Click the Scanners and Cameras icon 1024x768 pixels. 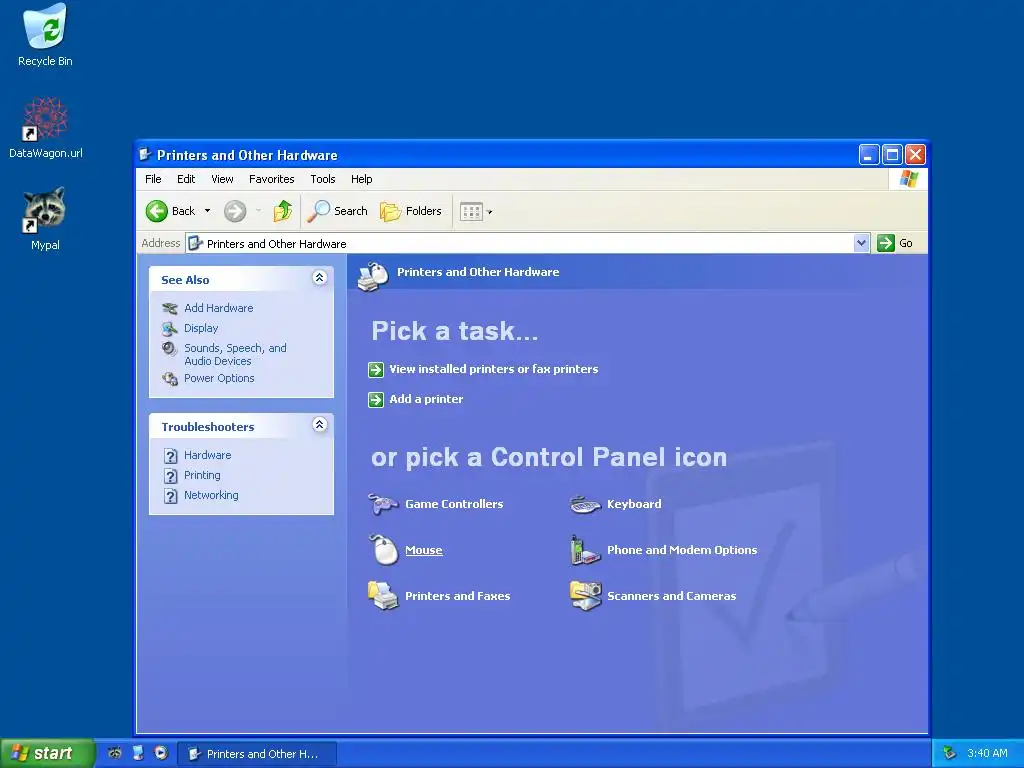tap(585, 596)
